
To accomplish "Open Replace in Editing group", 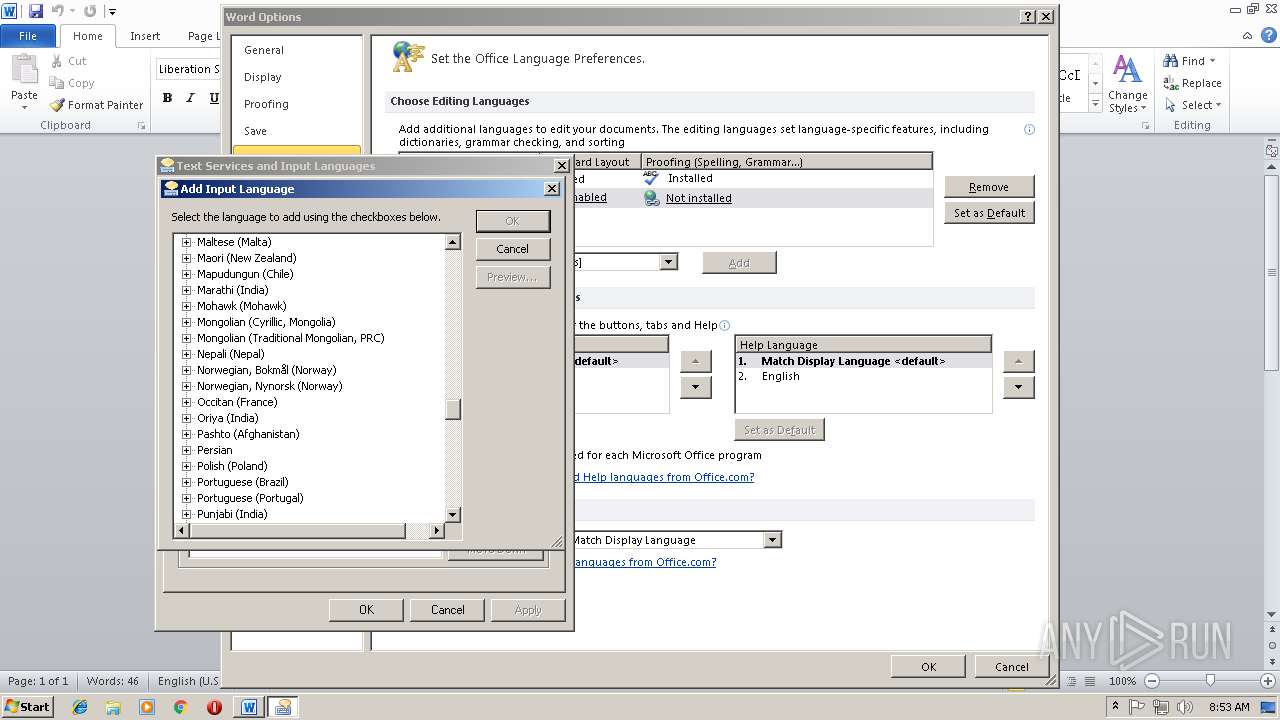I will (1192, 83).
